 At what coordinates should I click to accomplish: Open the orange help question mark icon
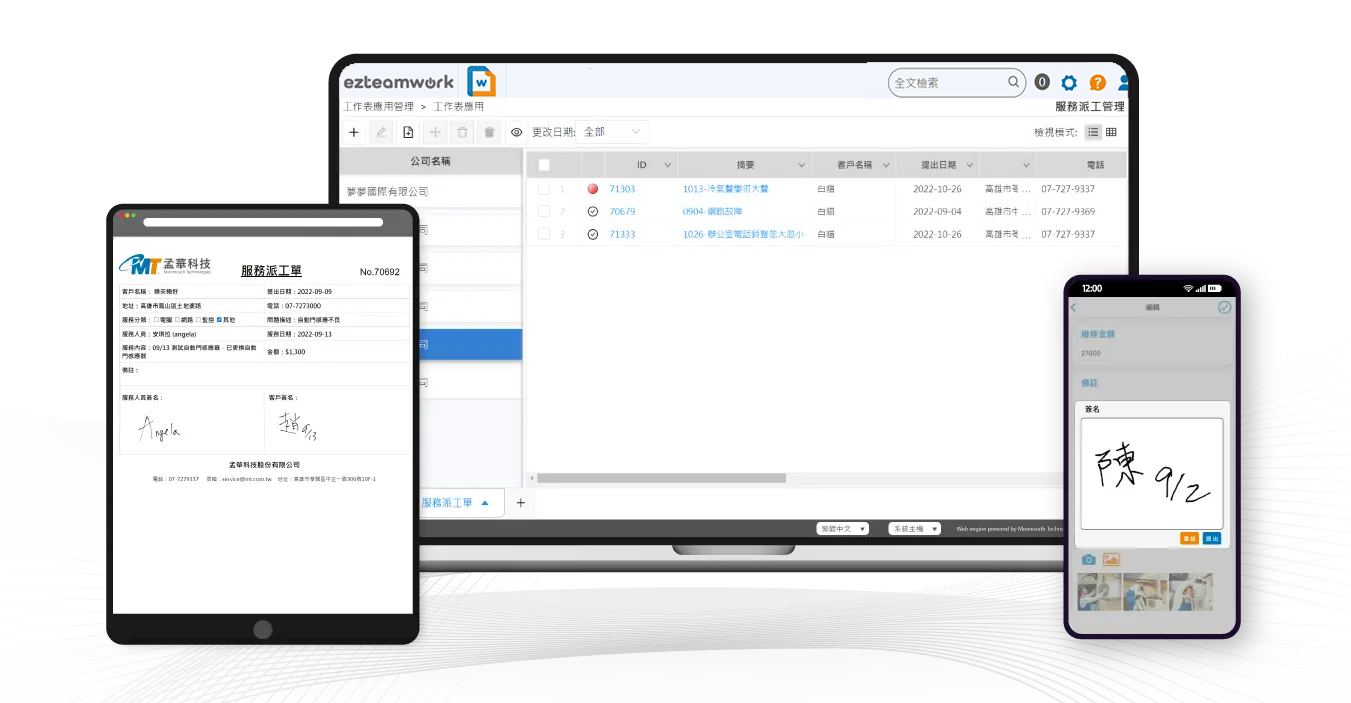[1097, 83]
